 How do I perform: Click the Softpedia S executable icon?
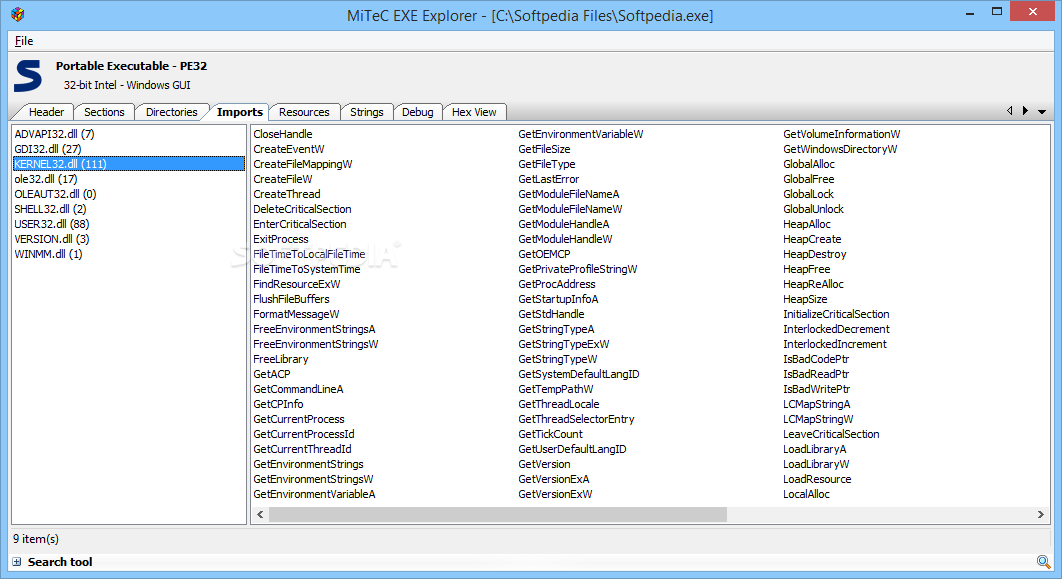pos(28,75)
